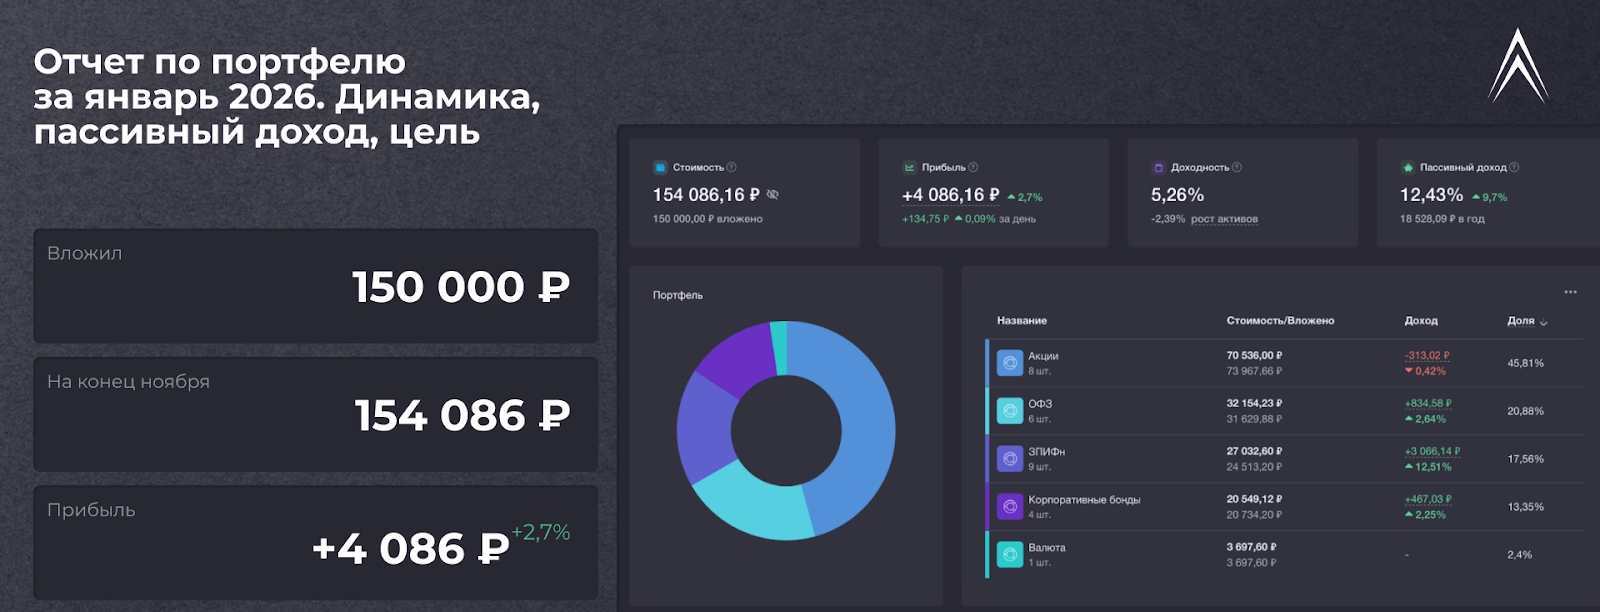The height and width of the screenshot is (612, 1600).
Task: Click the +834,58 ₽ income for ОФЗ
Action: [1428, 403]
